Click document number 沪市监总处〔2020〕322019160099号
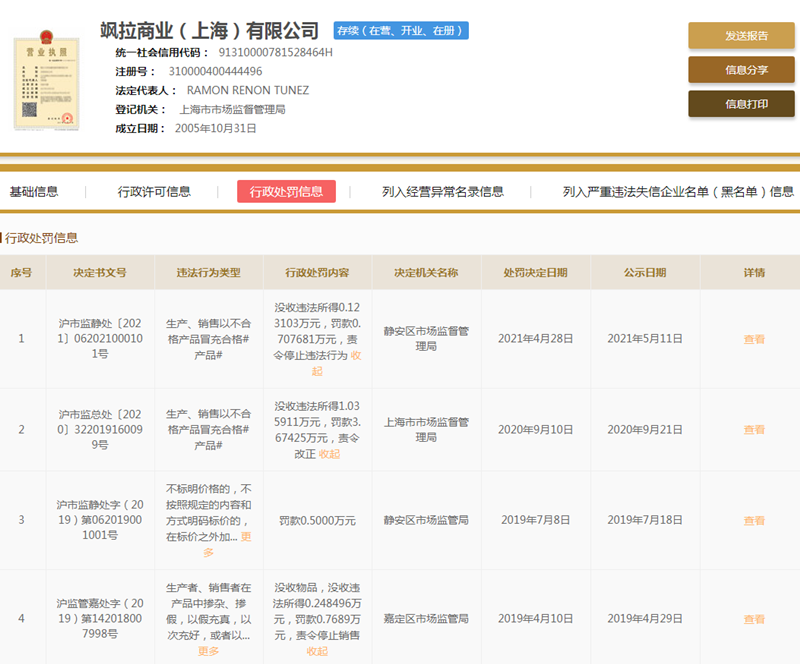Image resolution: width=800 pixels, height=664 pixels. (x=100, y=429)
